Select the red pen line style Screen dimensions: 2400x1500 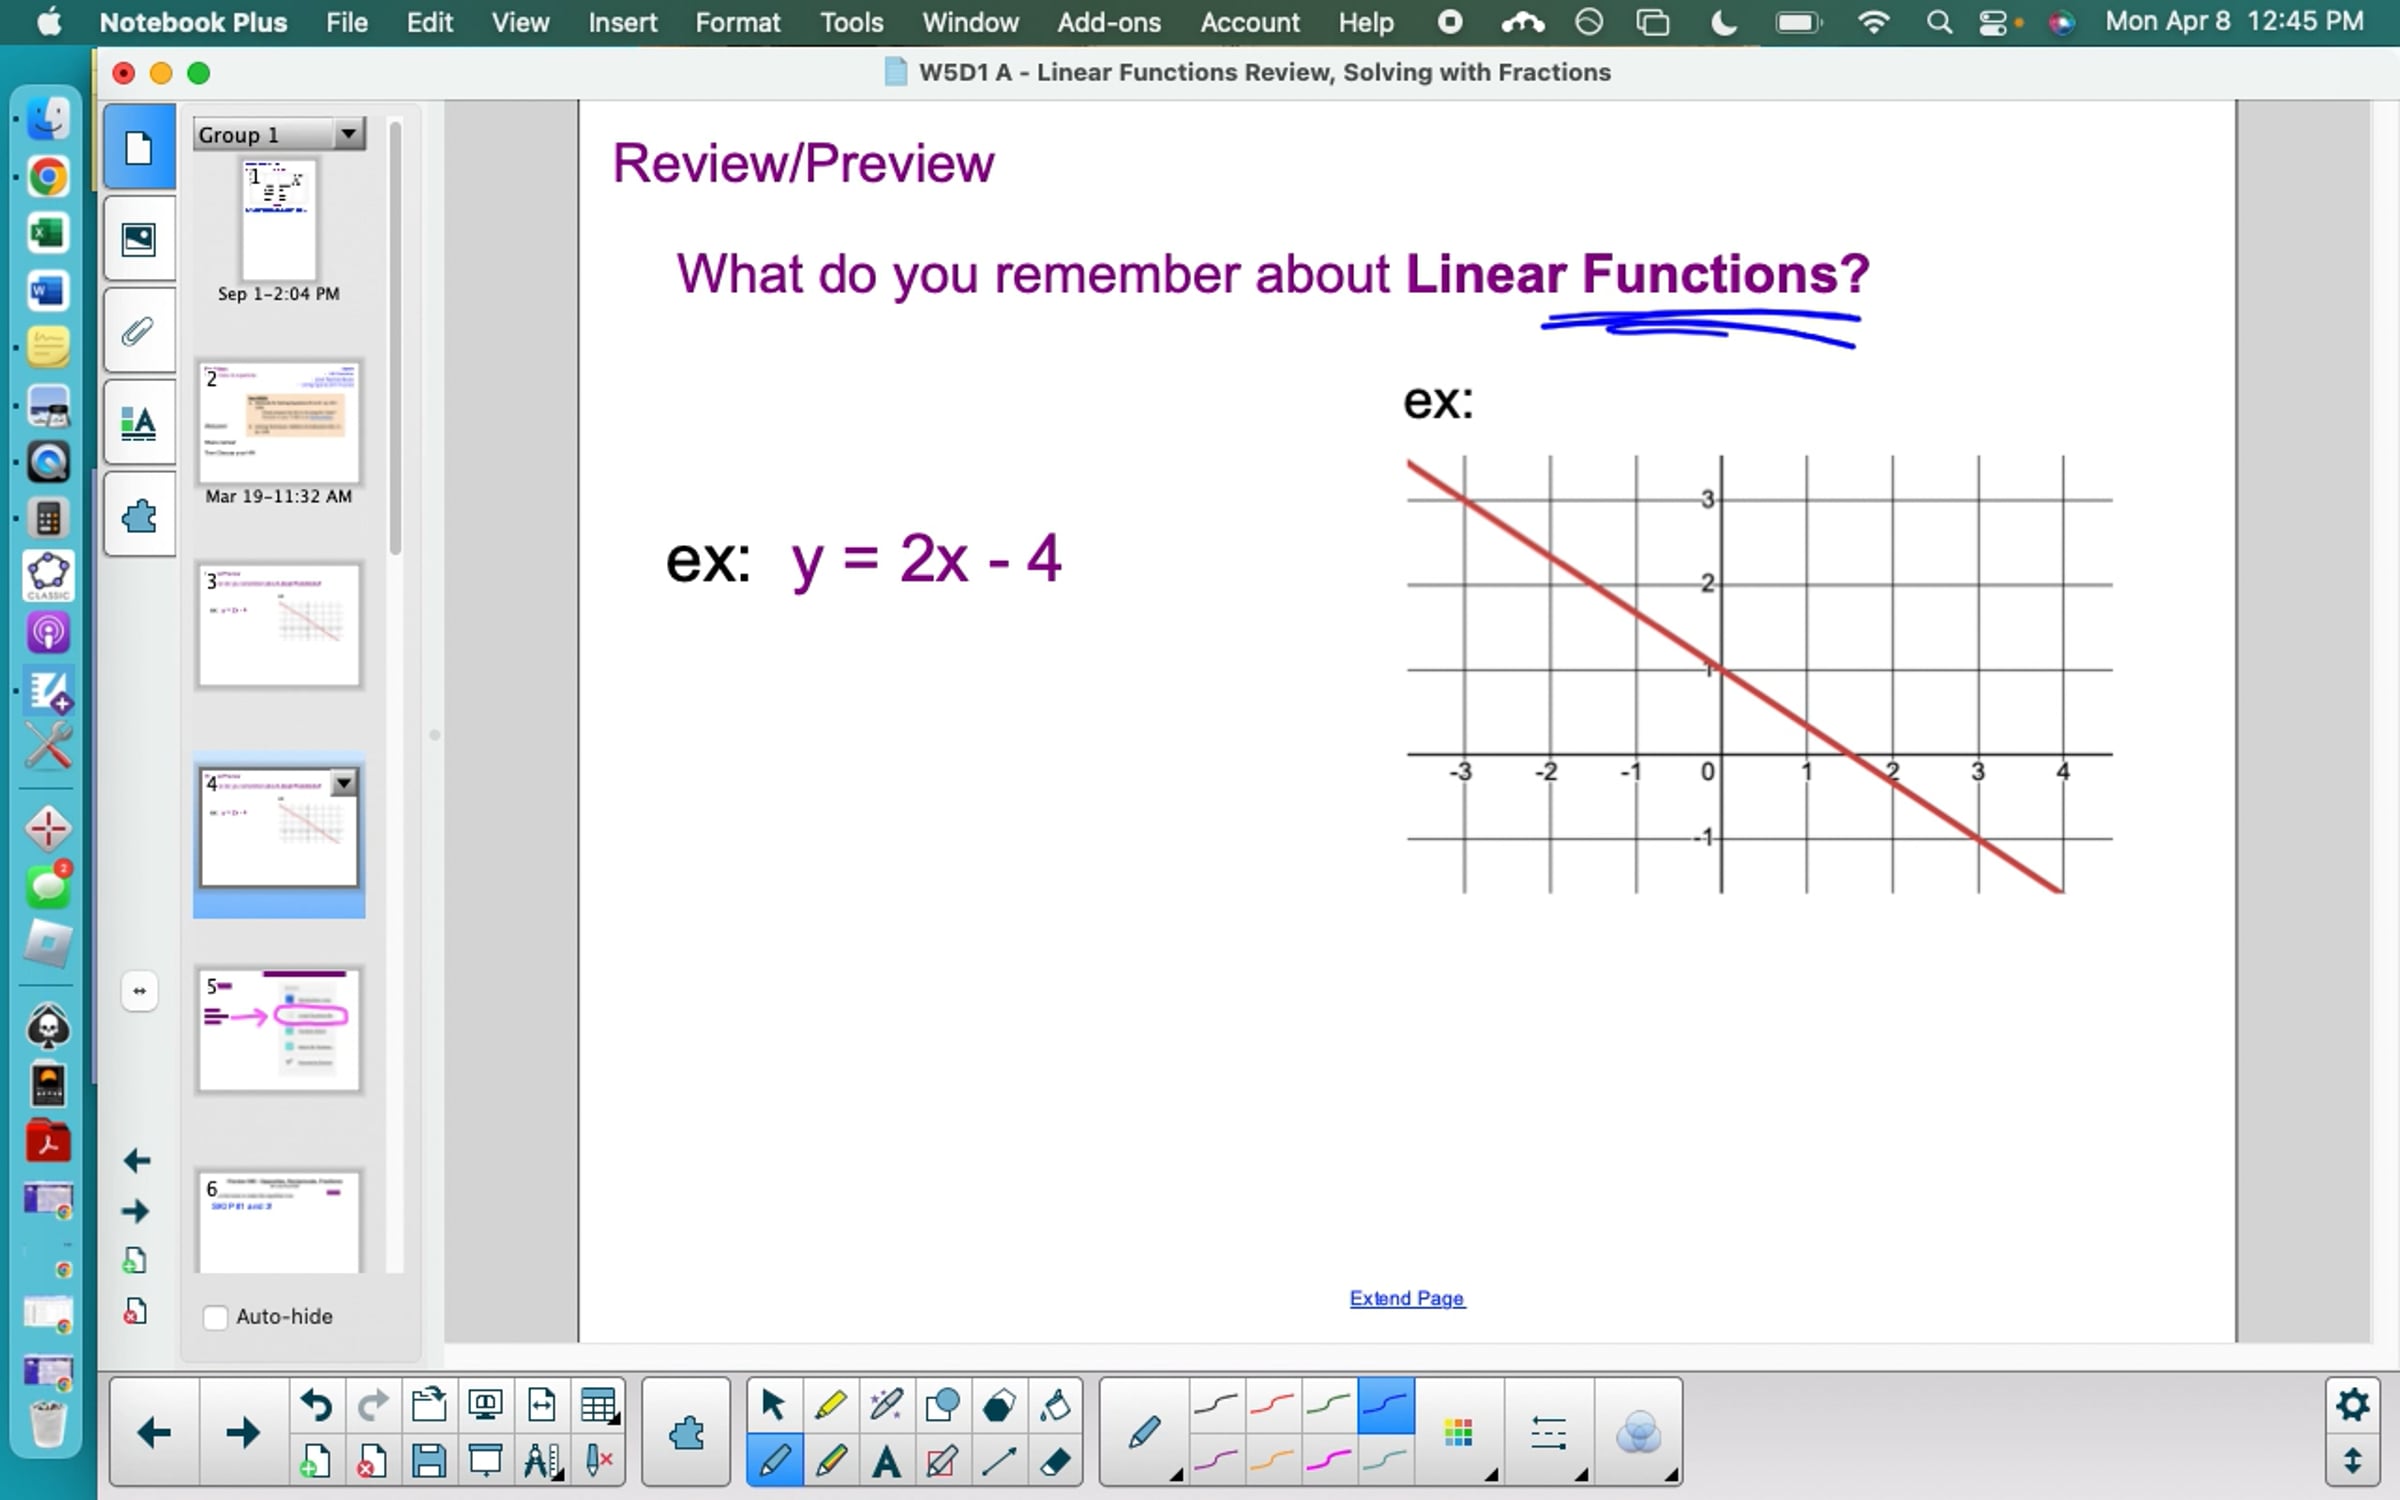point(1272,1405)
